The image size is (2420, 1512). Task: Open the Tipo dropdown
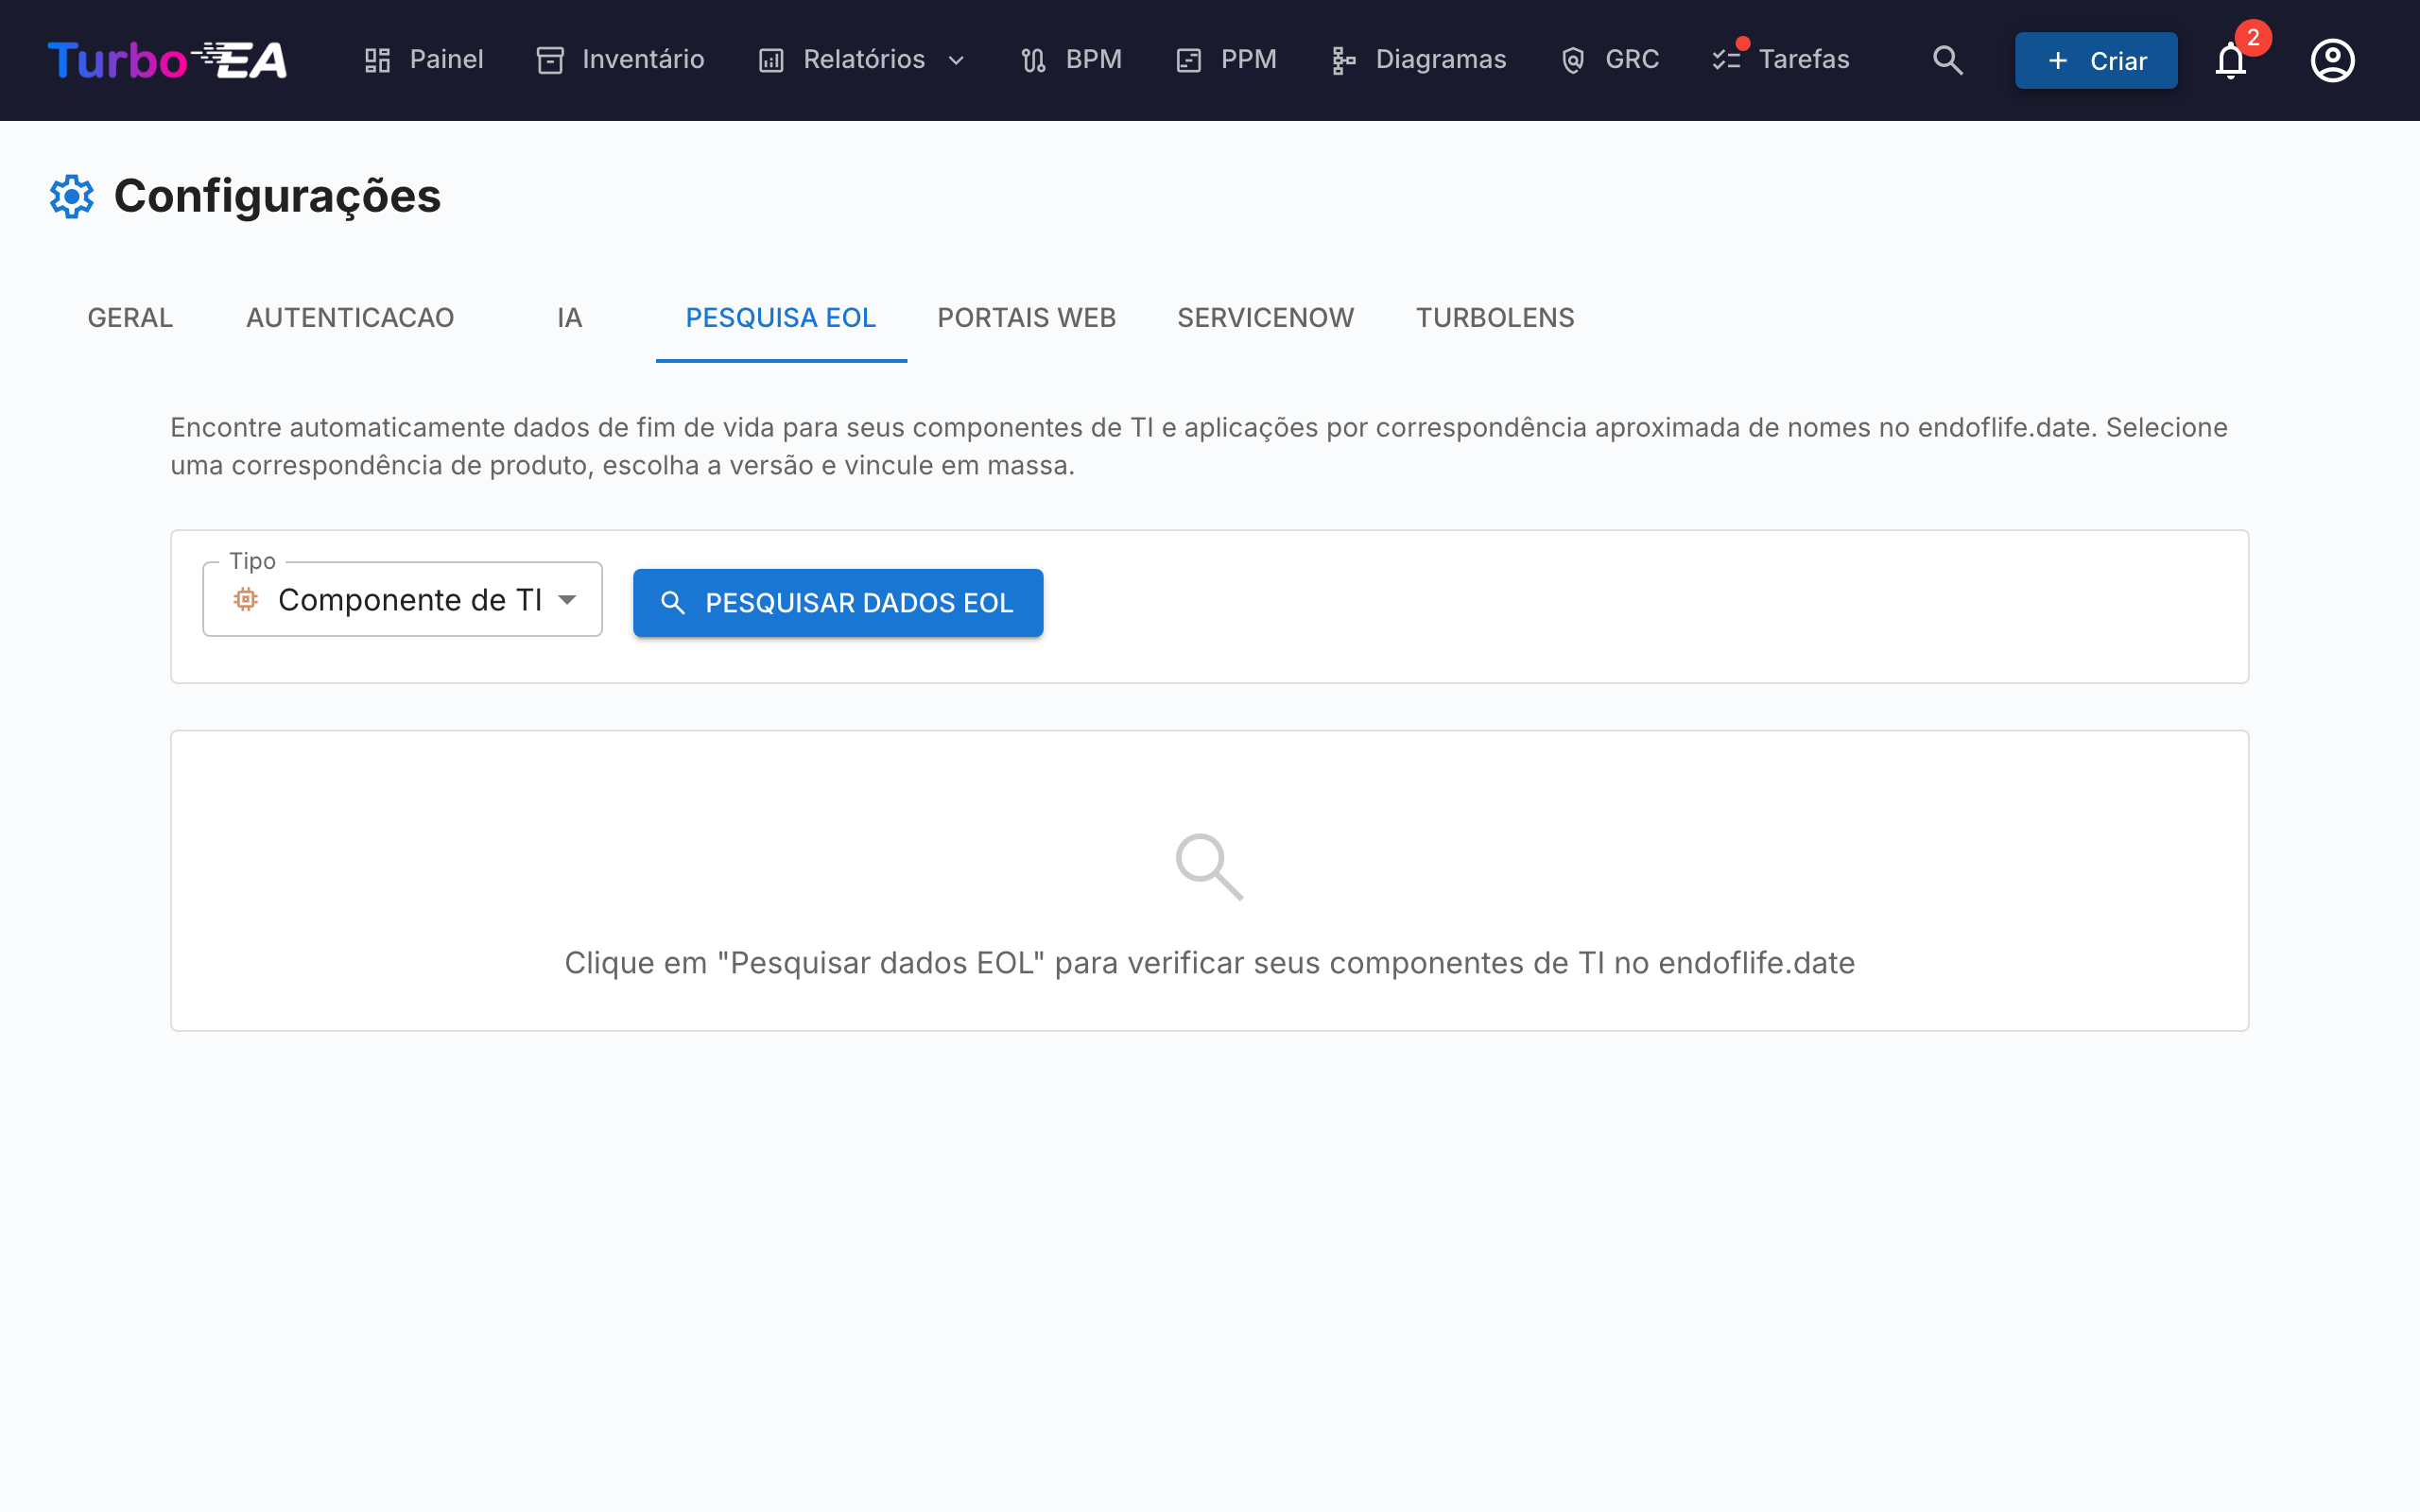pos(402,600)
